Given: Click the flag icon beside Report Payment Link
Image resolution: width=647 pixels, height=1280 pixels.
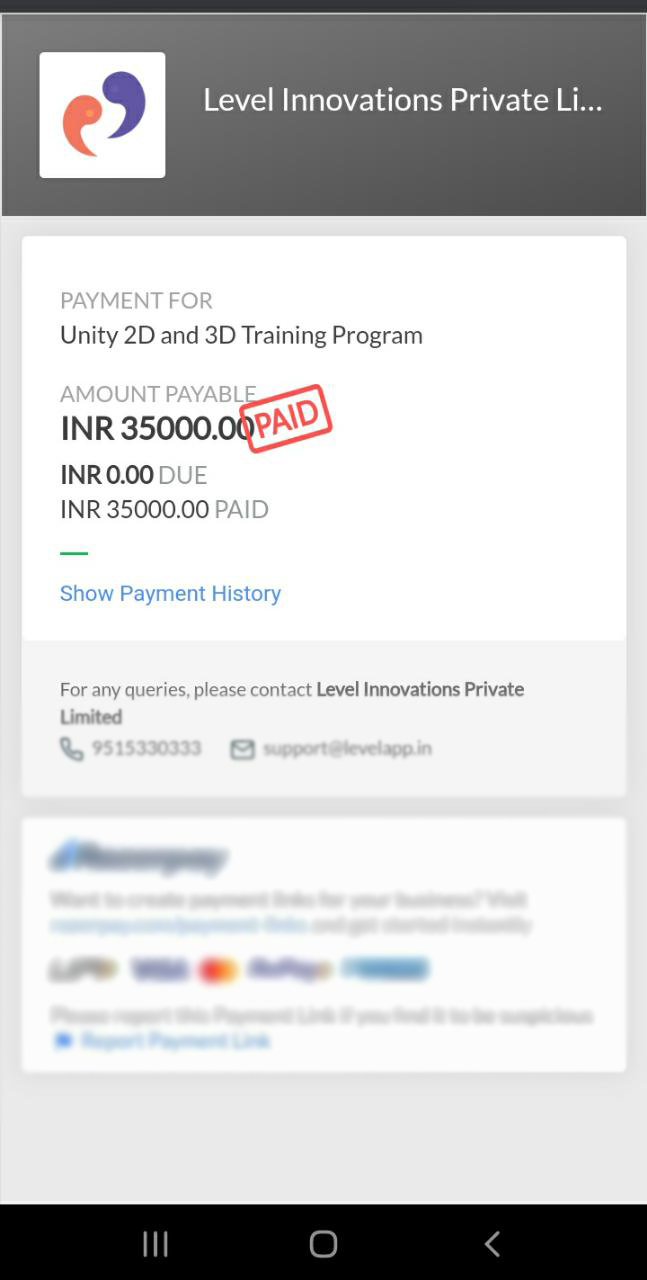Looking at the screenshot, I should coord(64,1041).
